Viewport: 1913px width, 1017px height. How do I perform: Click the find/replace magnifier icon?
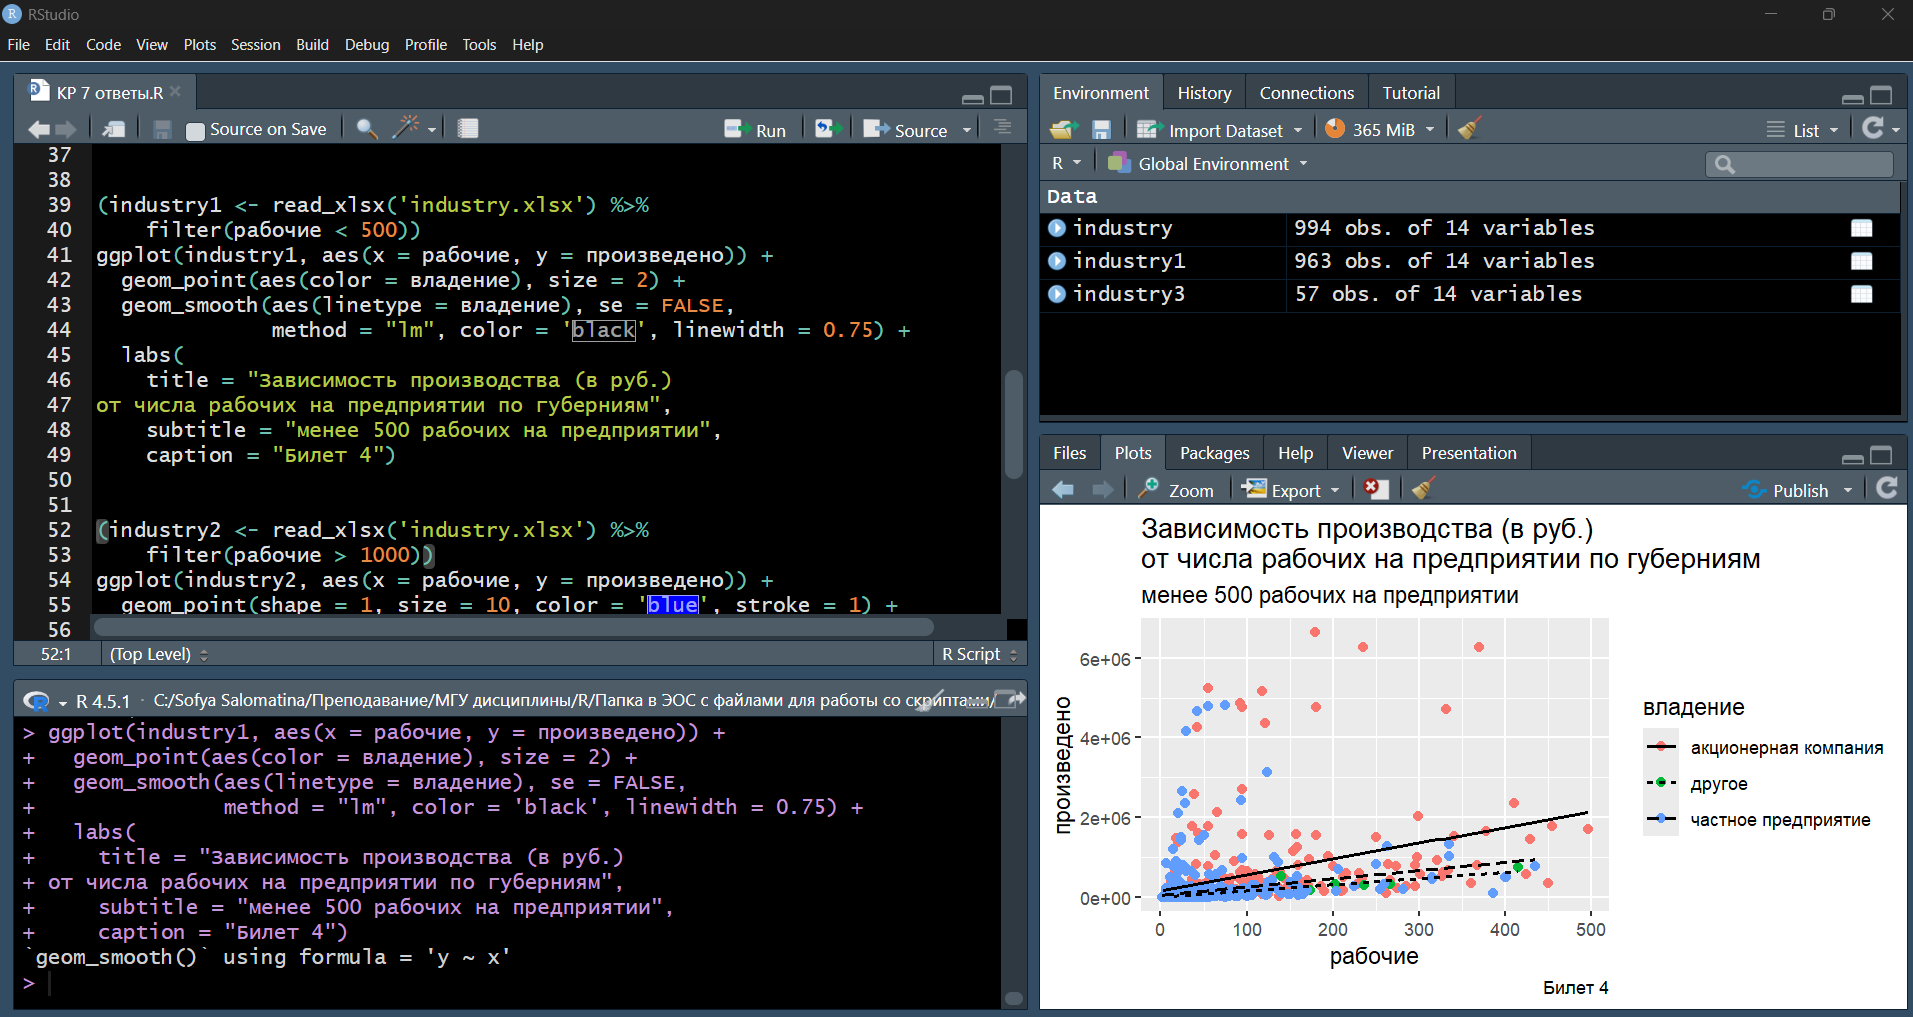[x=367, y=129]
